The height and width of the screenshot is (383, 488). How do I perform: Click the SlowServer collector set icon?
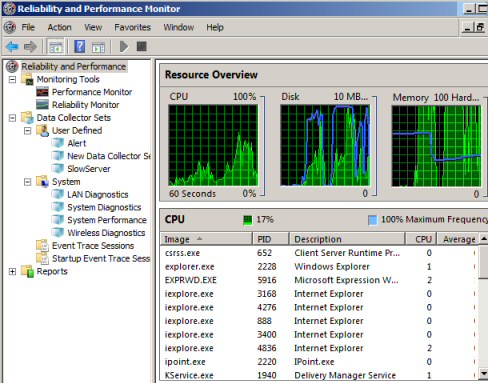pos(58,169)
